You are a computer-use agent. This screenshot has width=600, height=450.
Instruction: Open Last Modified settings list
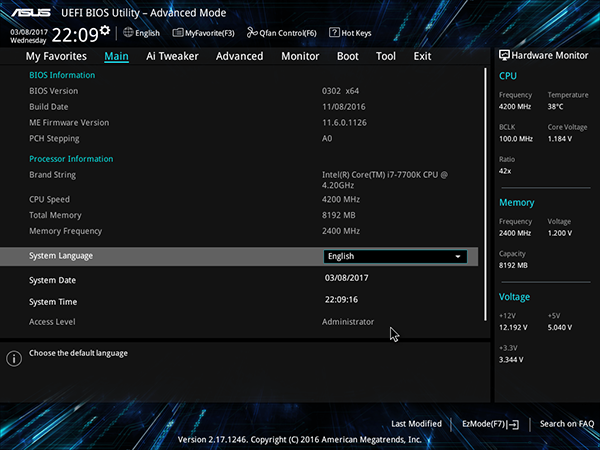[416, 424]
